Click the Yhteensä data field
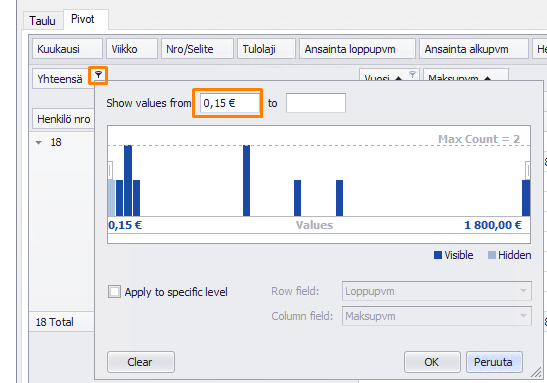 [60, 79]
